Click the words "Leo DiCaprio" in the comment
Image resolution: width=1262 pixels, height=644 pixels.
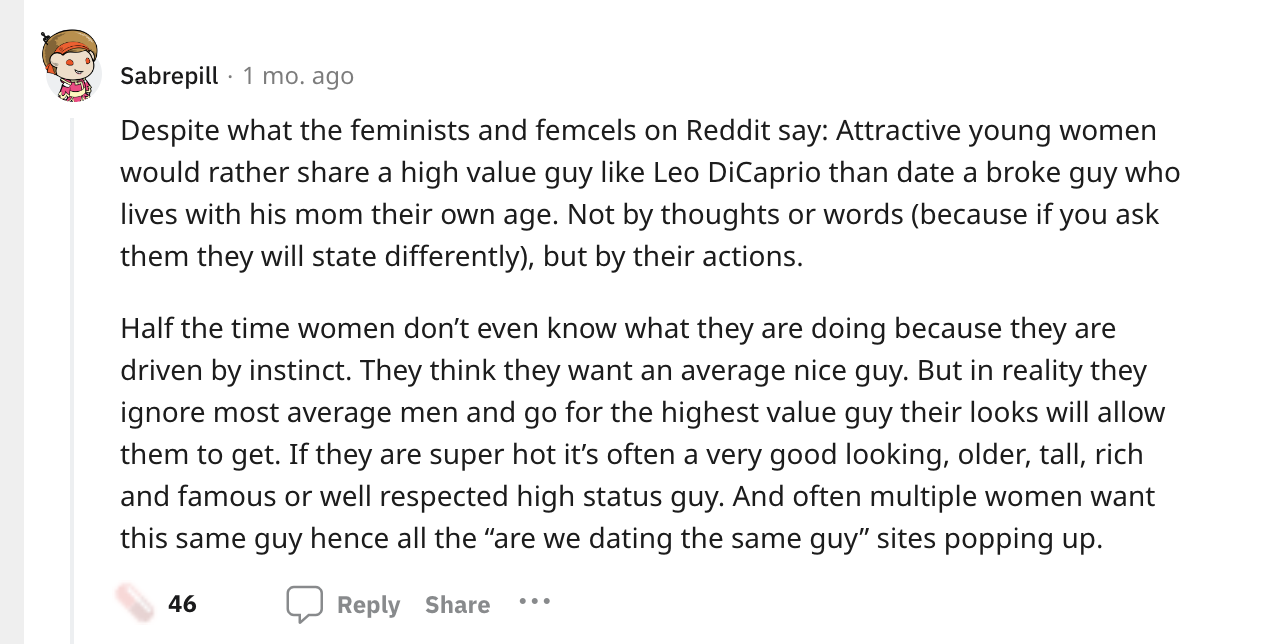739,172
